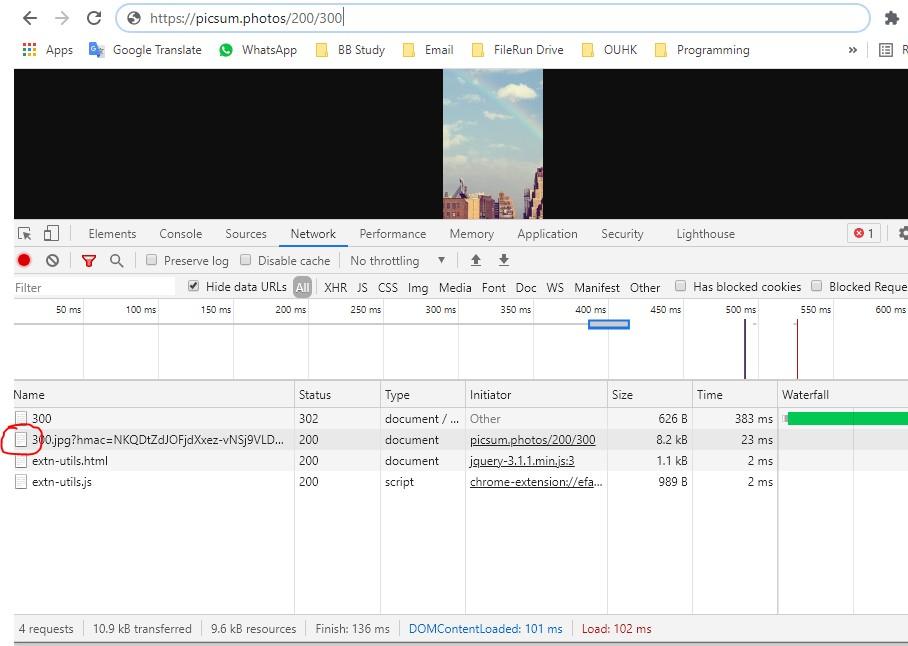Open network search magnifier icon

click(116, 260)
